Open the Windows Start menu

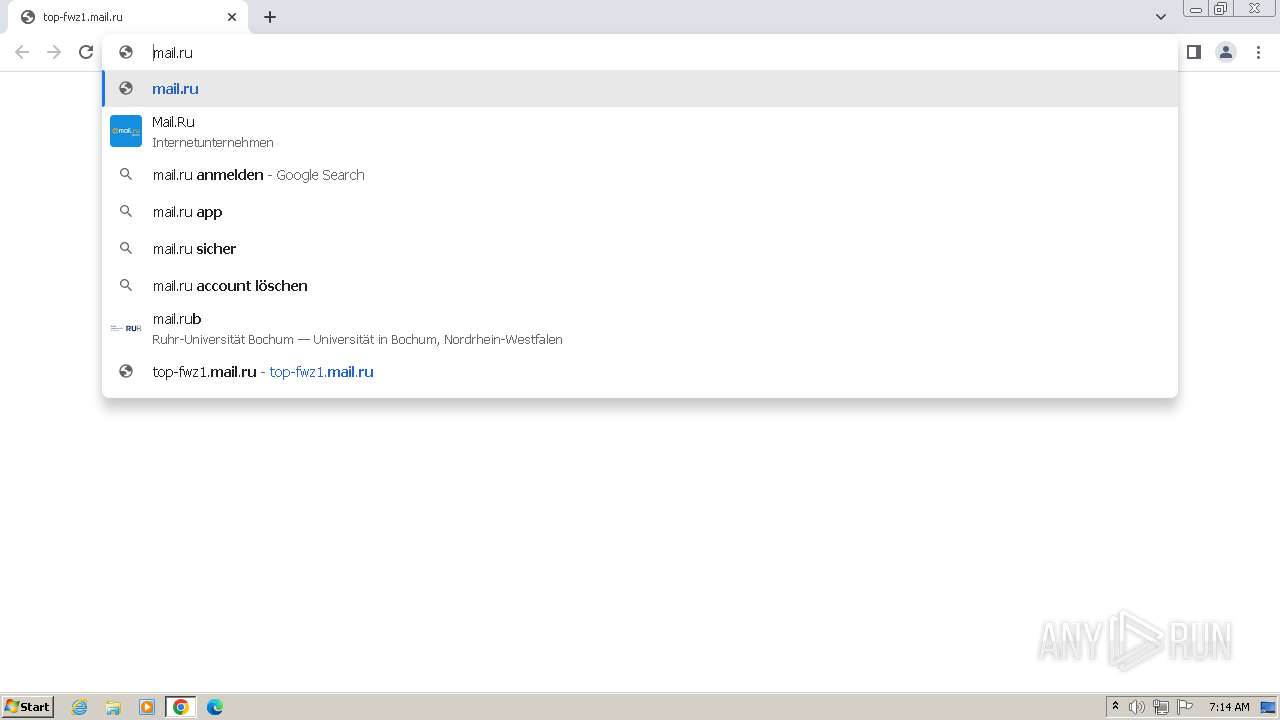point(27,707)
